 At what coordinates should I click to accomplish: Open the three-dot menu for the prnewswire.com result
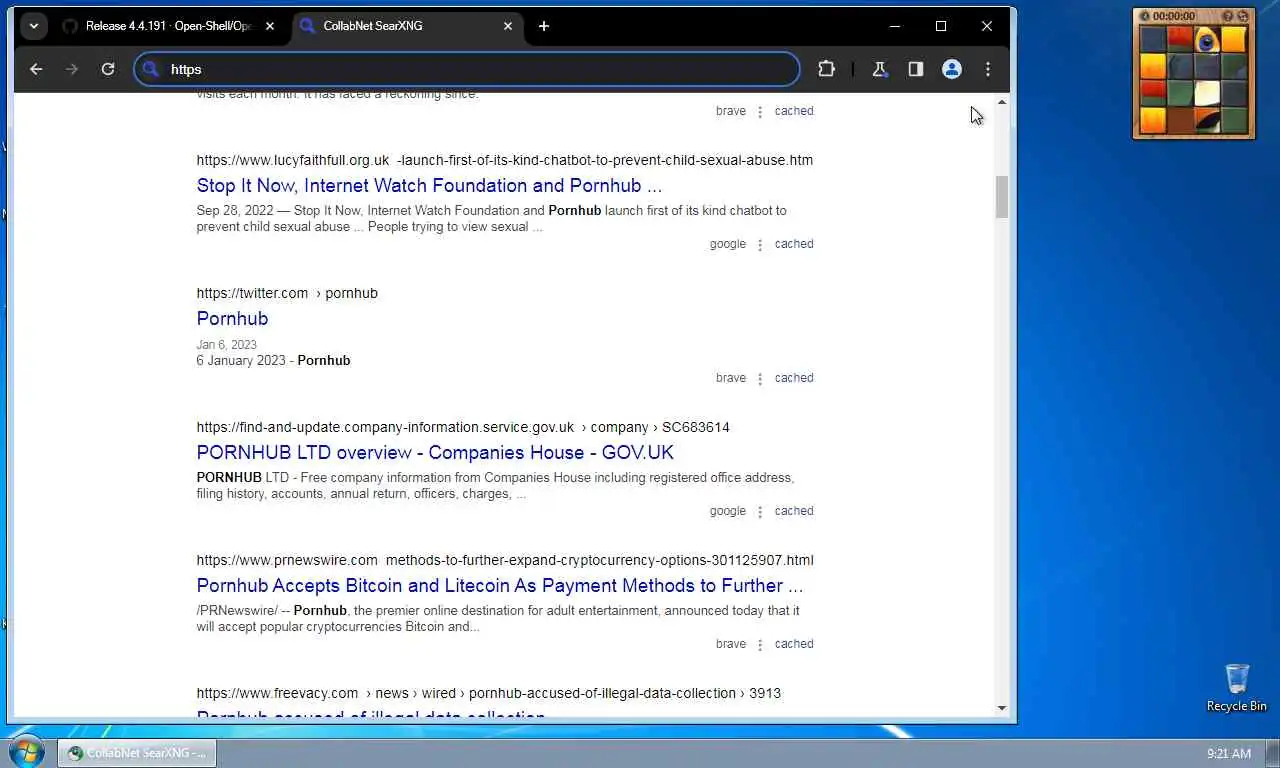click(x=760, y=645)
